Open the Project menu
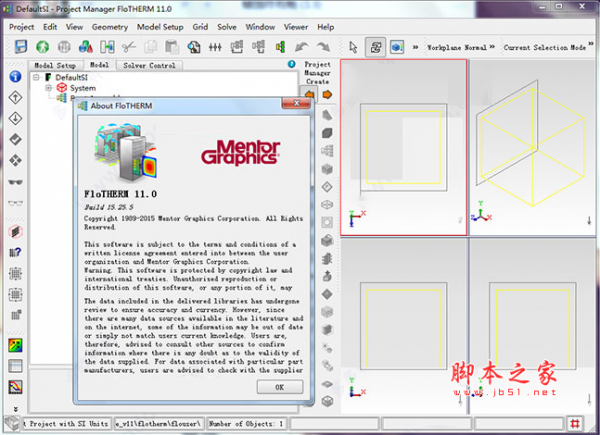Screen dimensions: 600x435 coord(21,27)
